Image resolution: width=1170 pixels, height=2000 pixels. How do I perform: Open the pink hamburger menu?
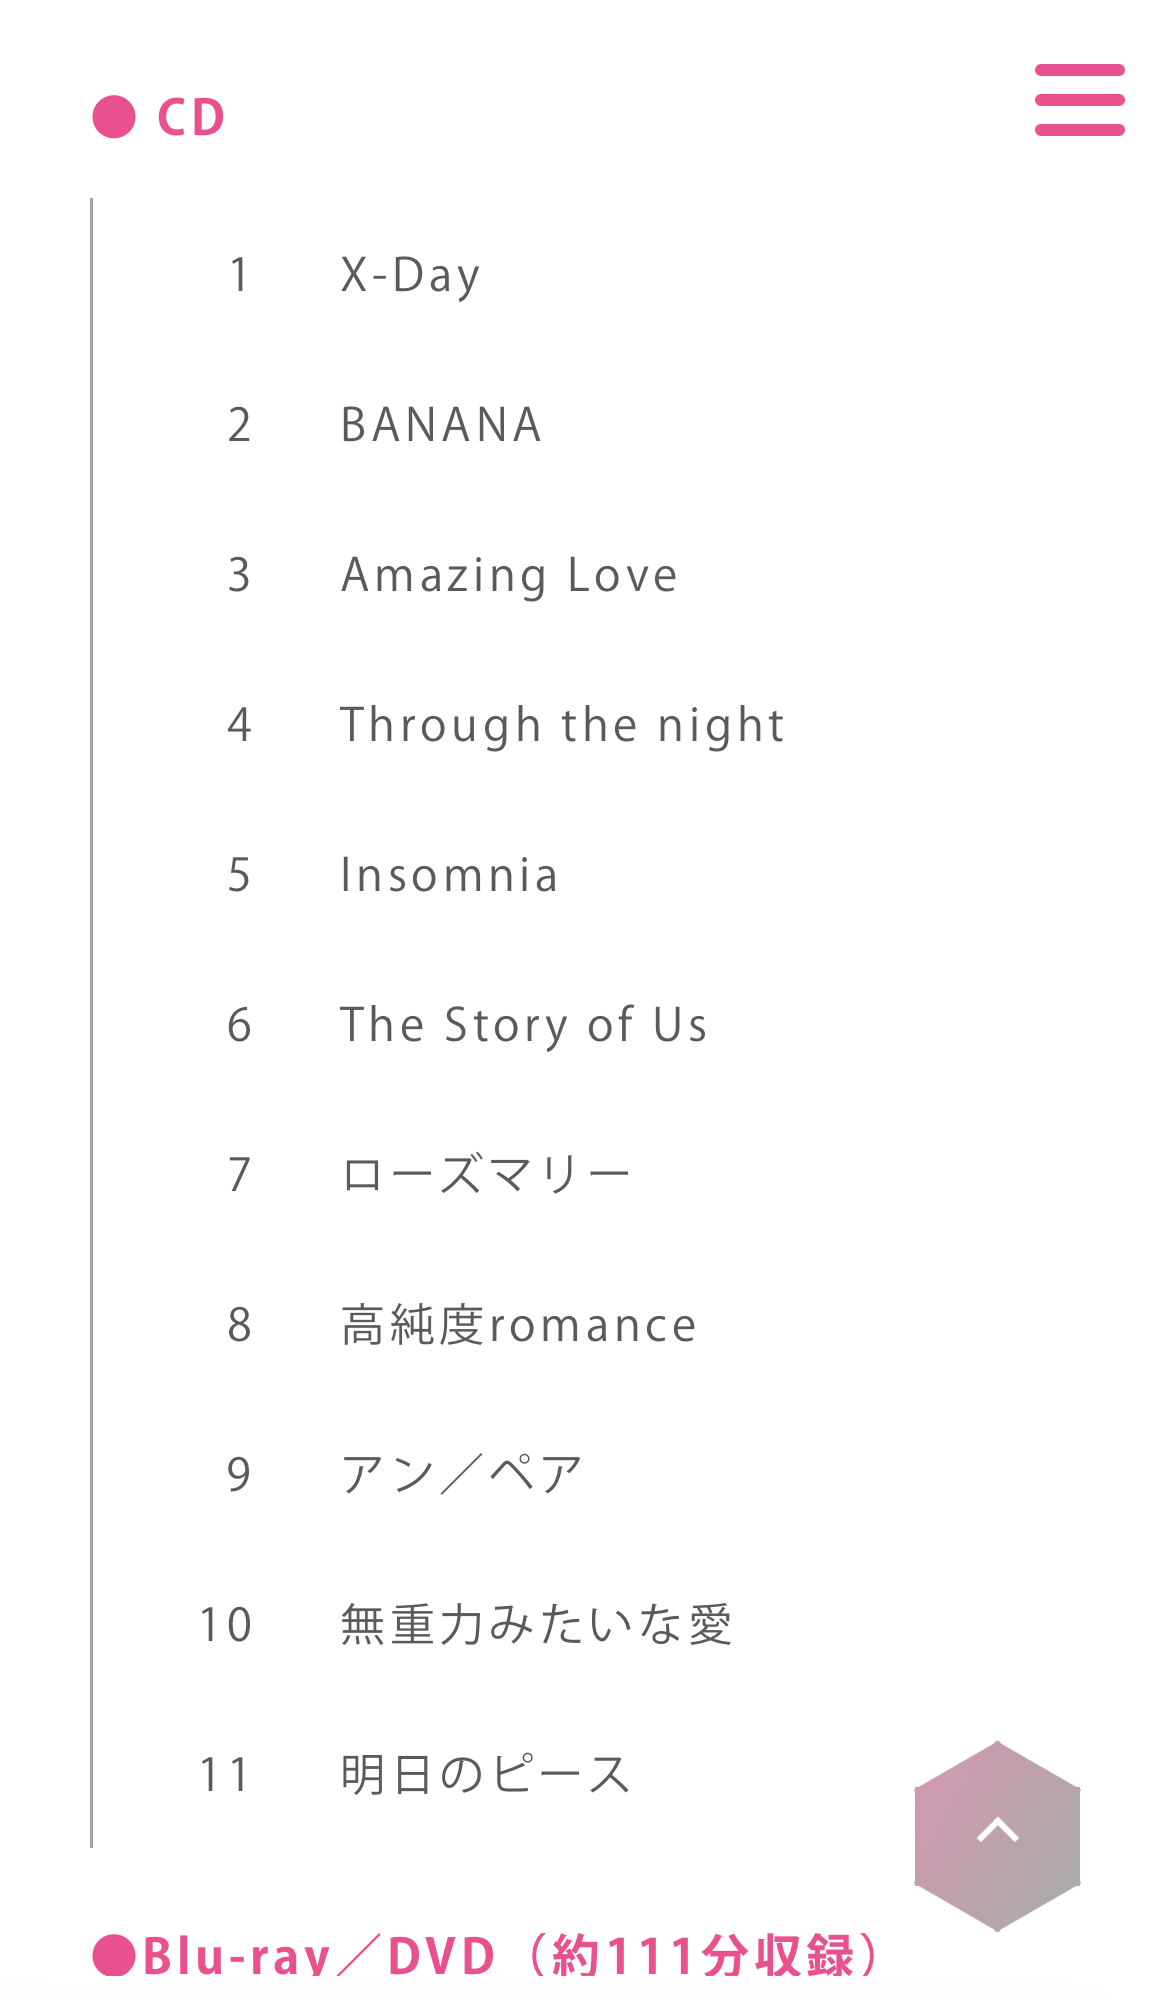(x=1080, y=100)
